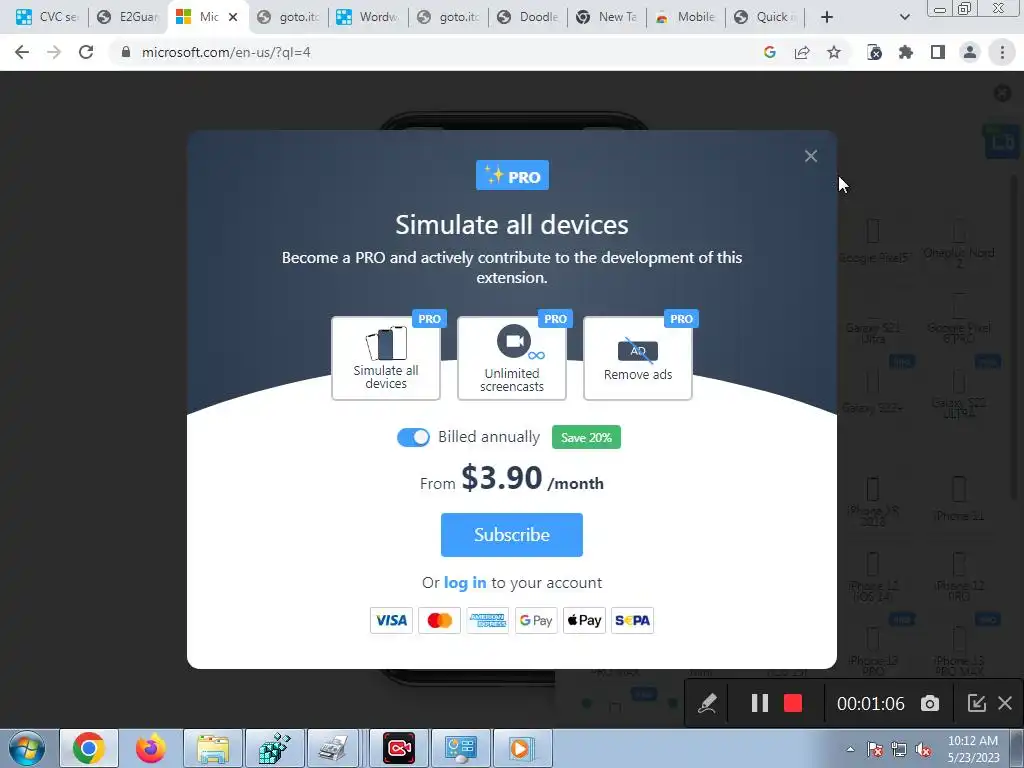Bookmark this page with the star
This screenshot has width=1024, height=768.
click(x=834, y=52)
